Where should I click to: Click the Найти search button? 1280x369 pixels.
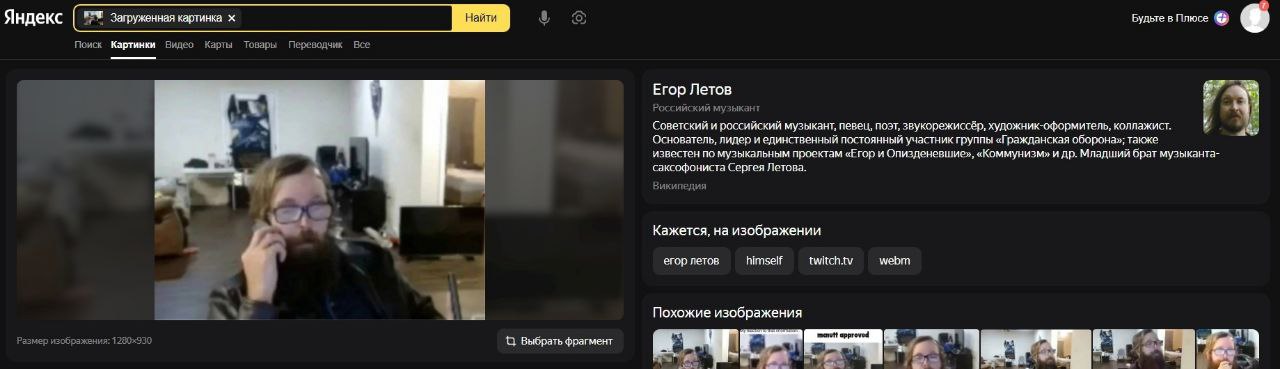pyautogui.click(x=481, y=18)
